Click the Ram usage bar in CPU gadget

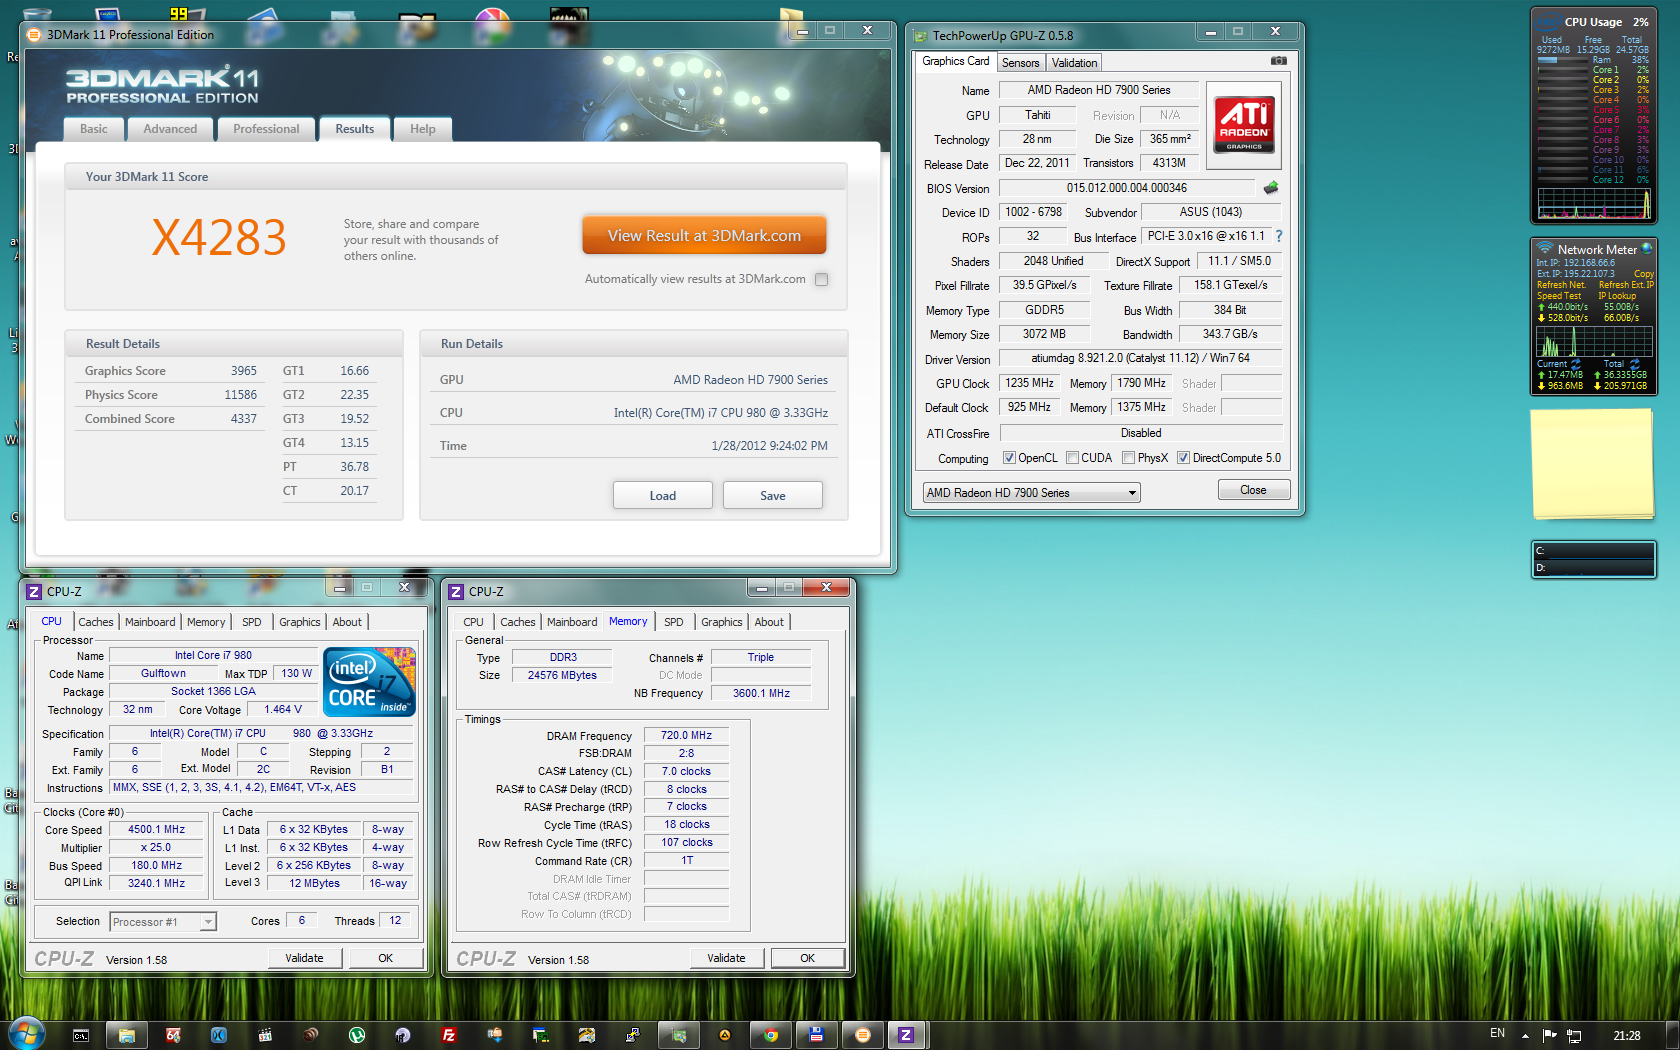1563,60
